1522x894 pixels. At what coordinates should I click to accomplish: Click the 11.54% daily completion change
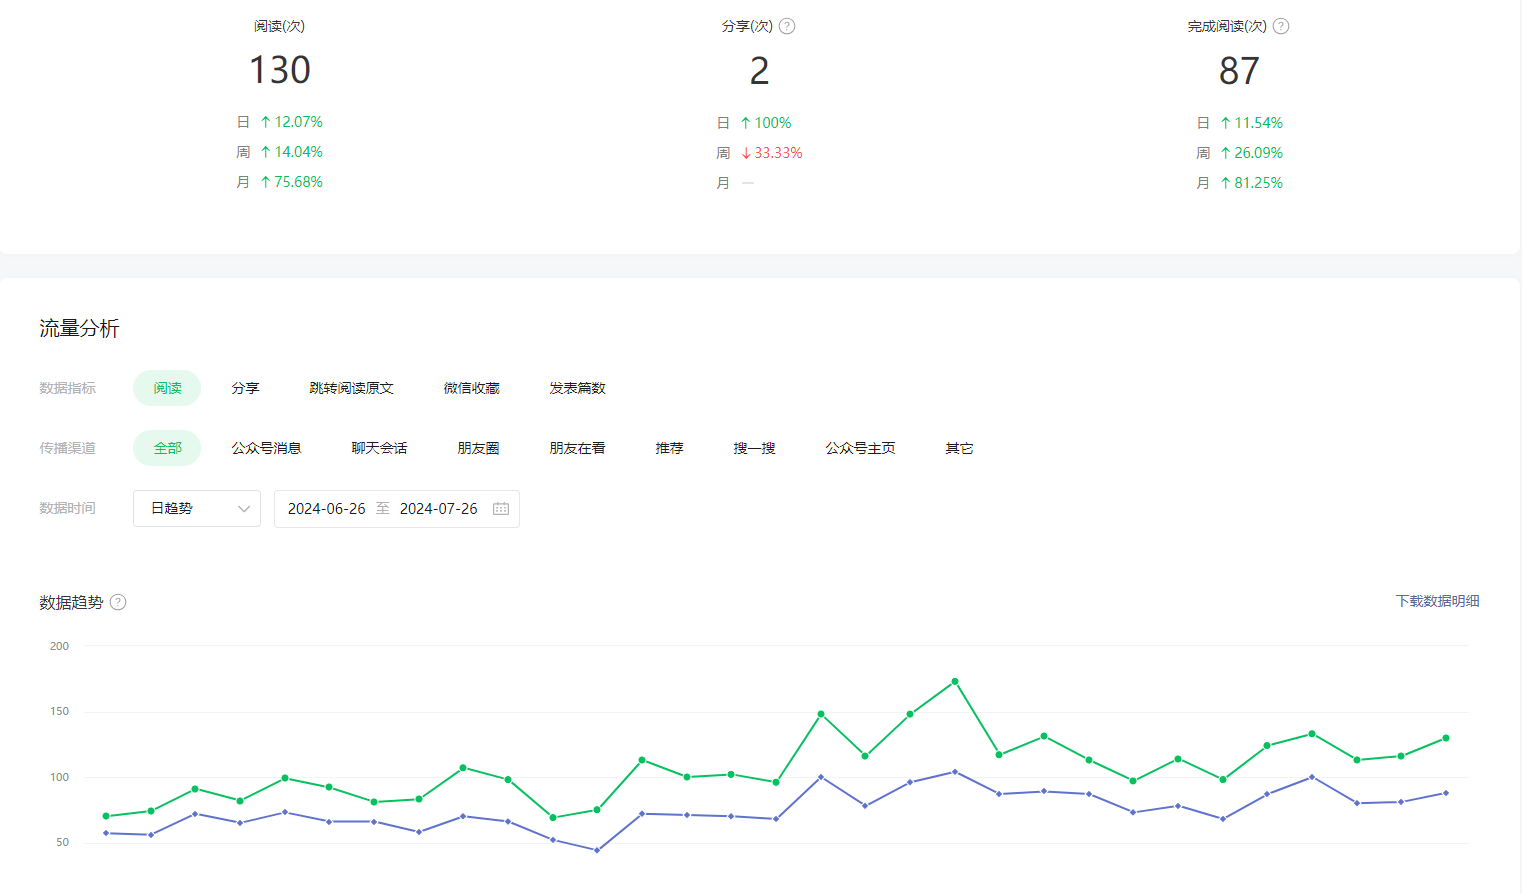(1258, 123)
